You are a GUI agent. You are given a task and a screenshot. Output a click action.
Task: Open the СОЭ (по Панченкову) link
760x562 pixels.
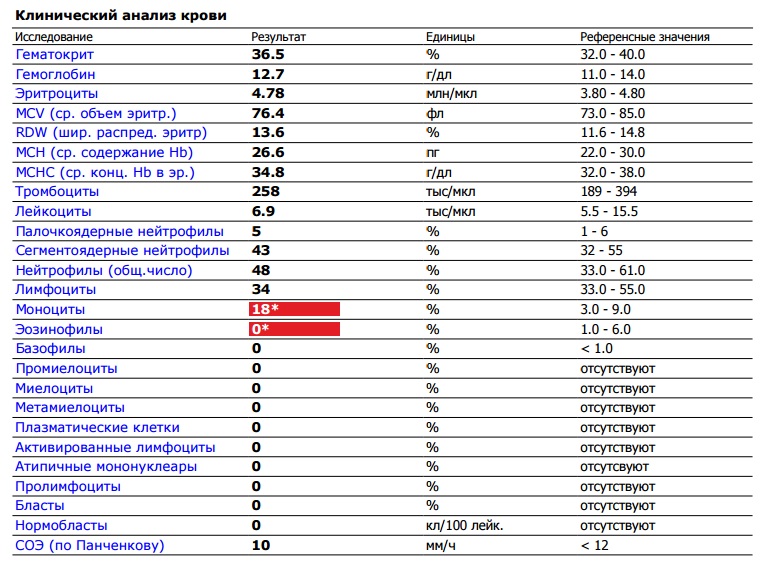89,545
